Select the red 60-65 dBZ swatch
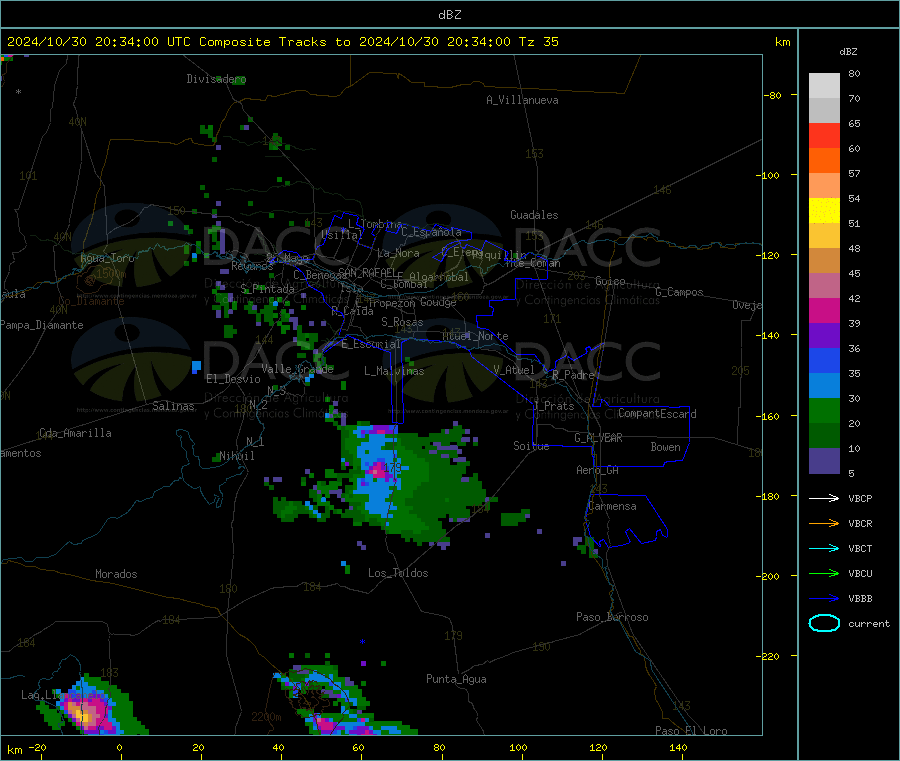This screenshot has width=900, height=761. [x=824, y=135]
